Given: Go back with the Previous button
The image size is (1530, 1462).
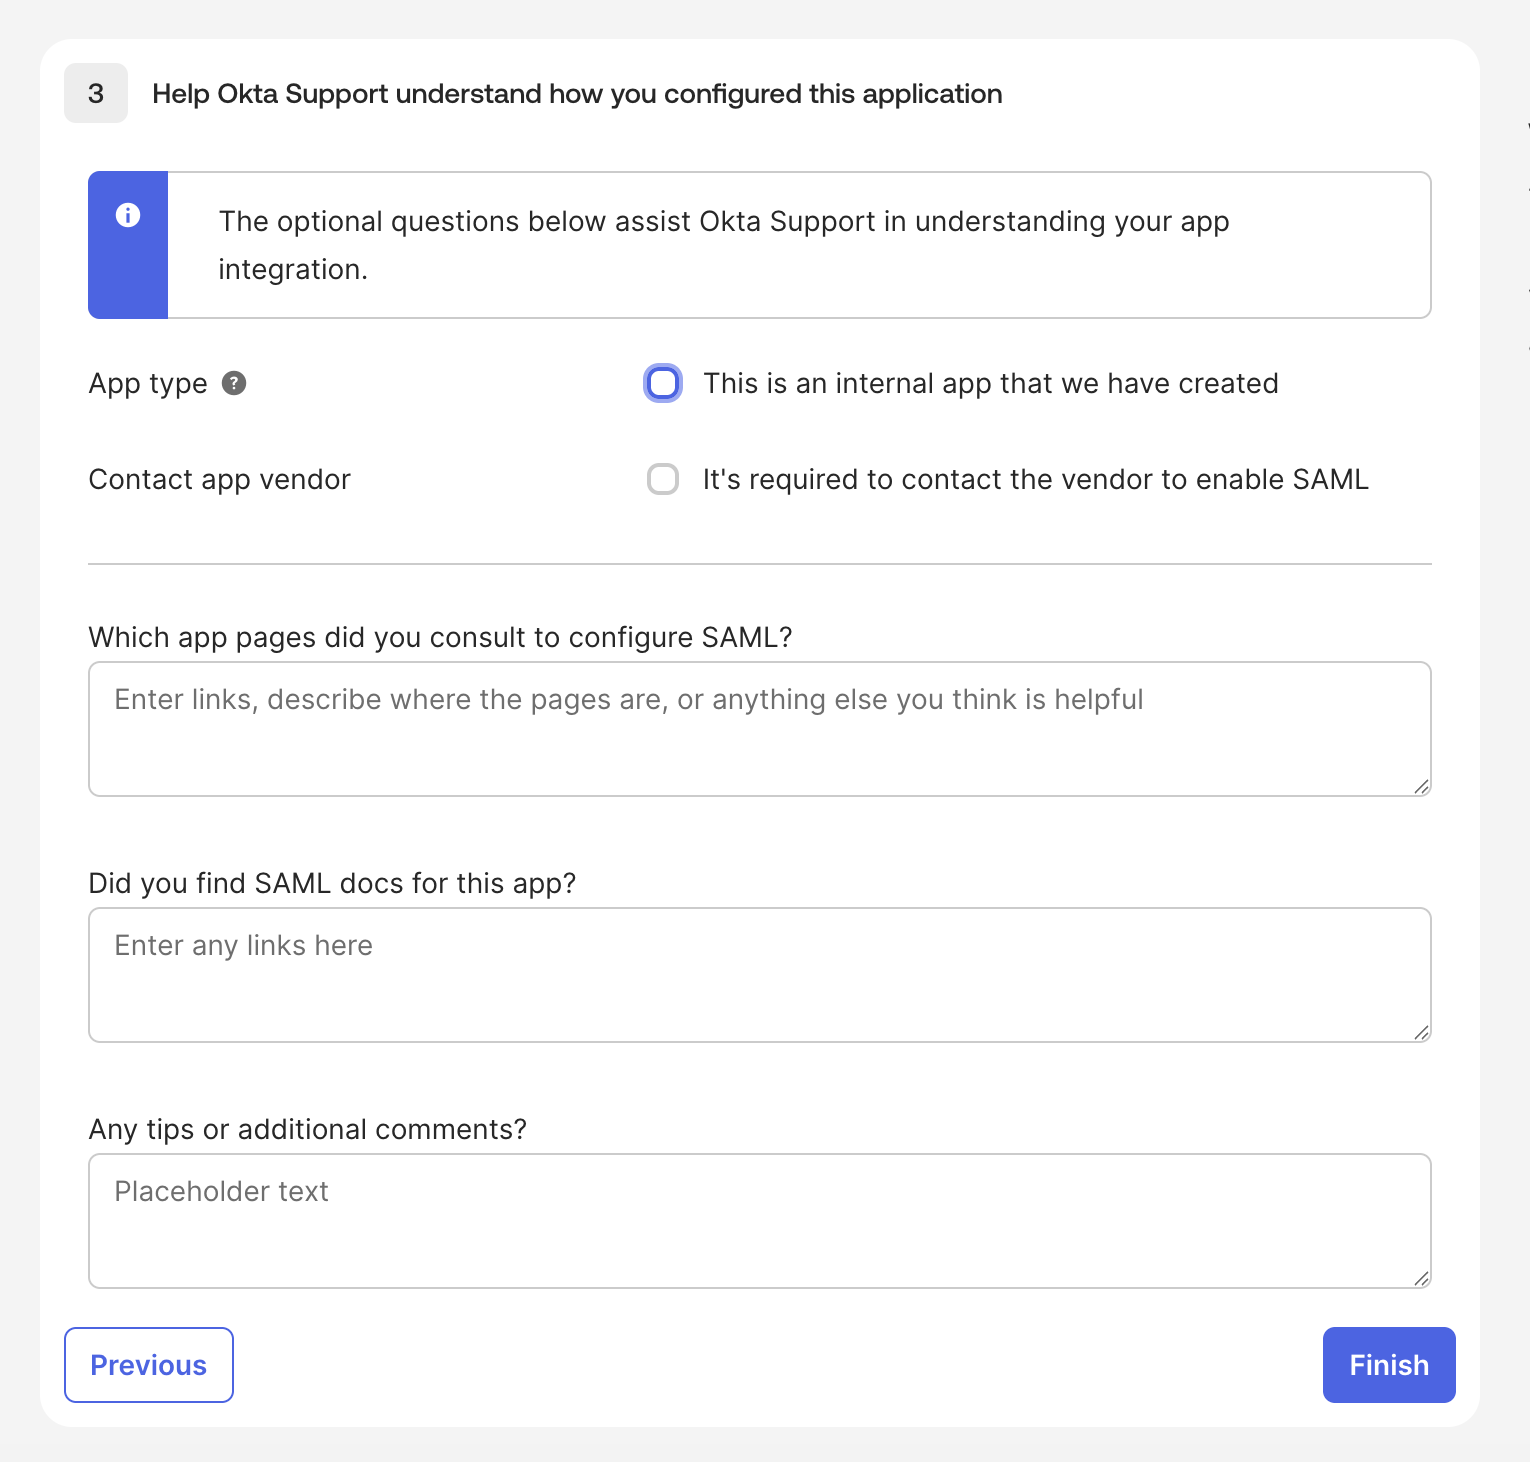Looking at the screenshot, I should pos(149,1365).
